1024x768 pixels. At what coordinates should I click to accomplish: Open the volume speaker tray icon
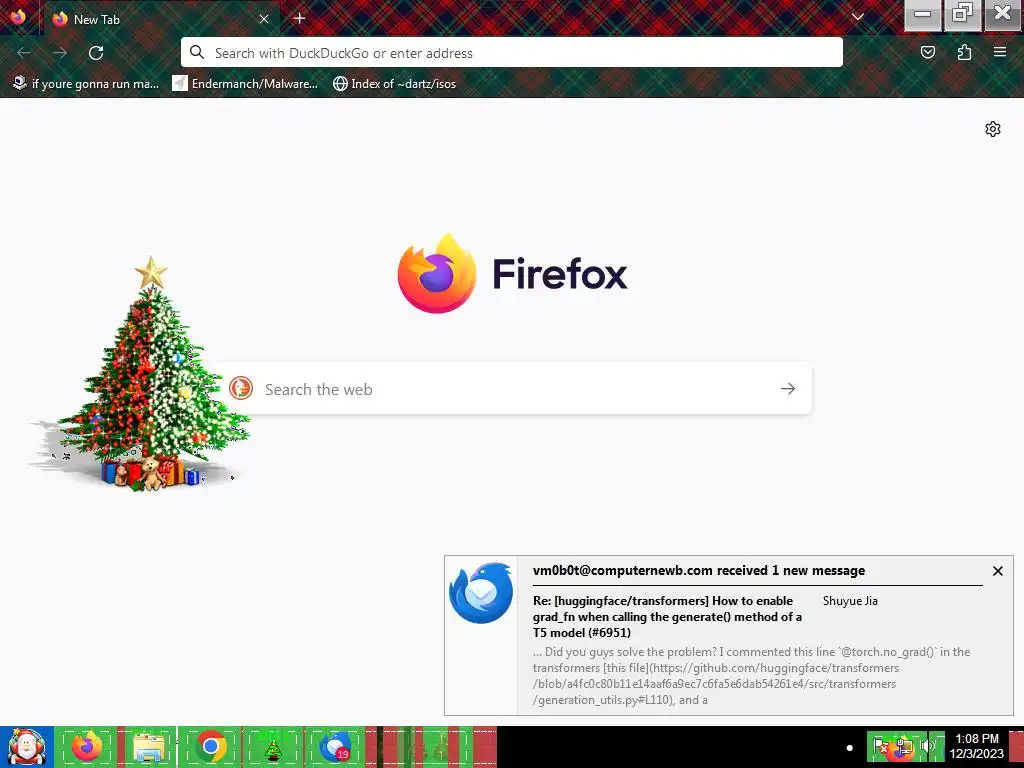[927, 746]
